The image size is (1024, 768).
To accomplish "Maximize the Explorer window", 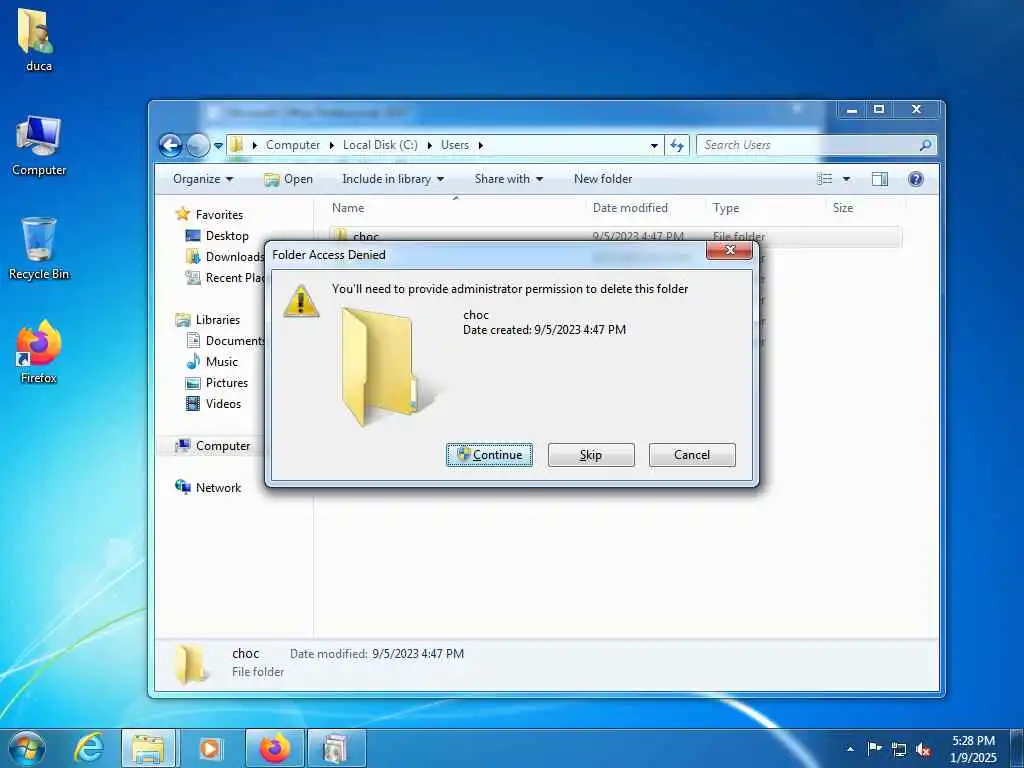I will tap(879, 110).
